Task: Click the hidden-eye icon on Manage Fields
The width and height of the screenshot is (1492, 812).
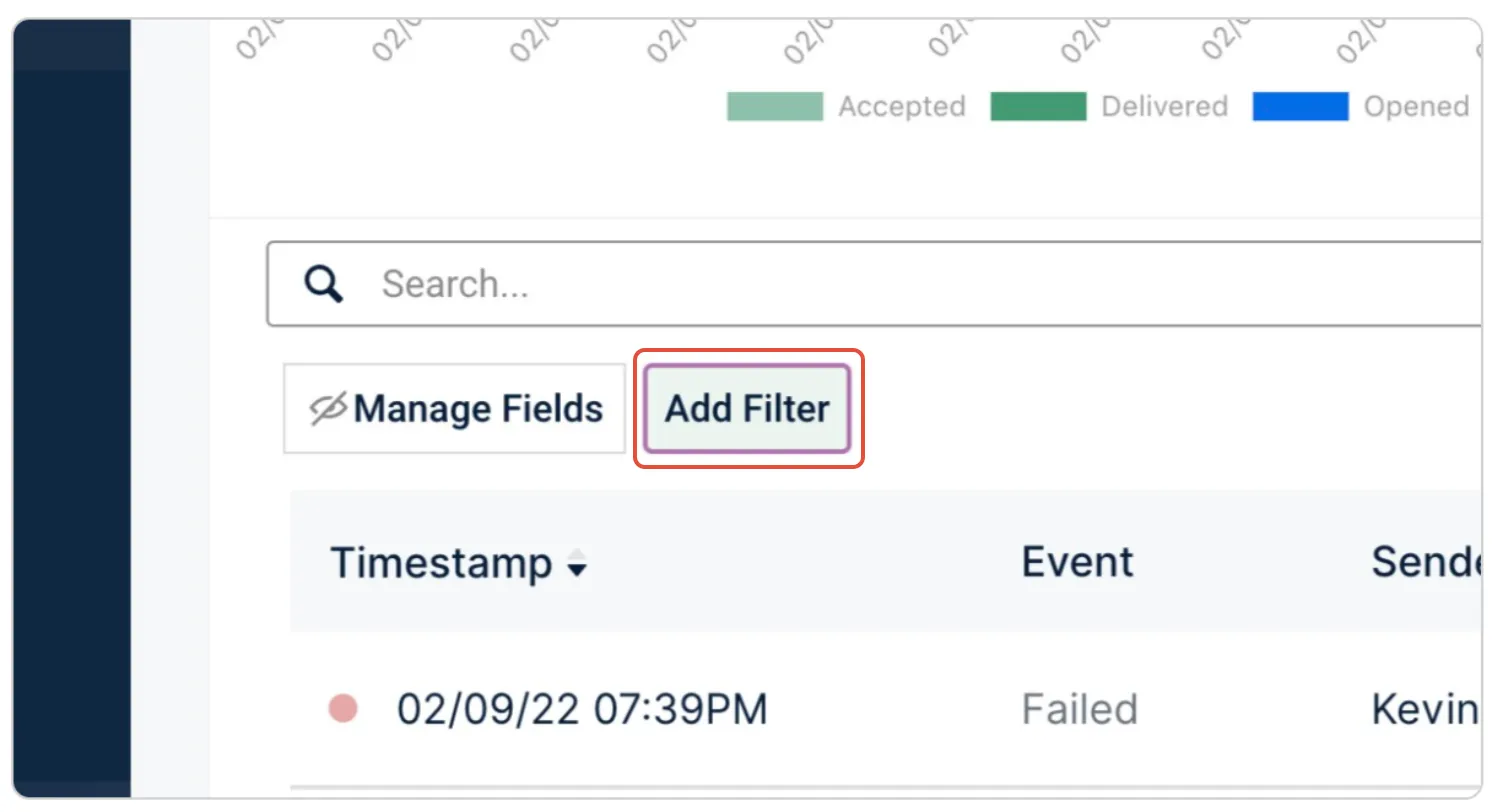Action: [328, 409]
